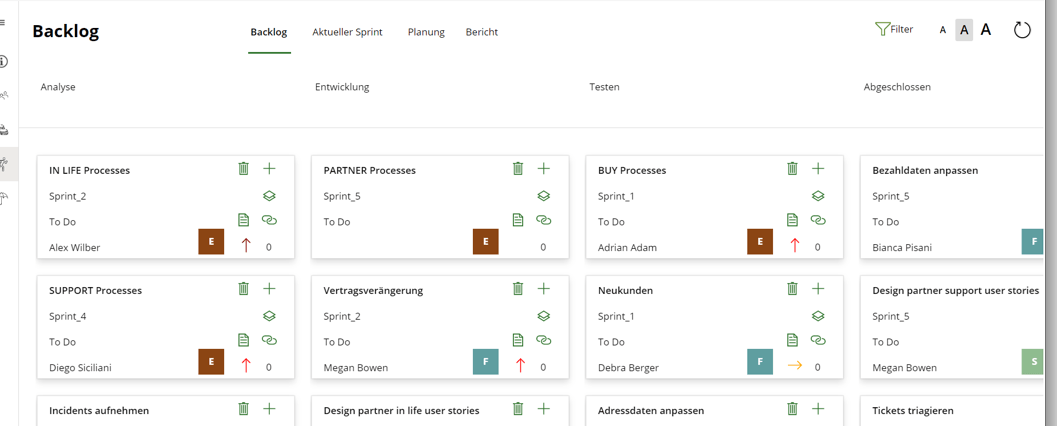Click the refresh icon in header

click(x=1021, y=30)
